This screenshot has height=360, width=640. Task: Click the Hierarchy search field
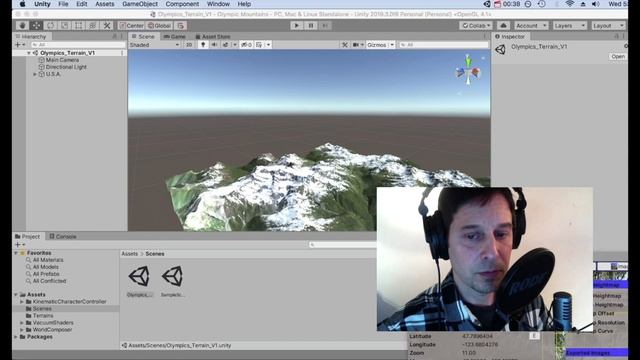tap(78, 45)
